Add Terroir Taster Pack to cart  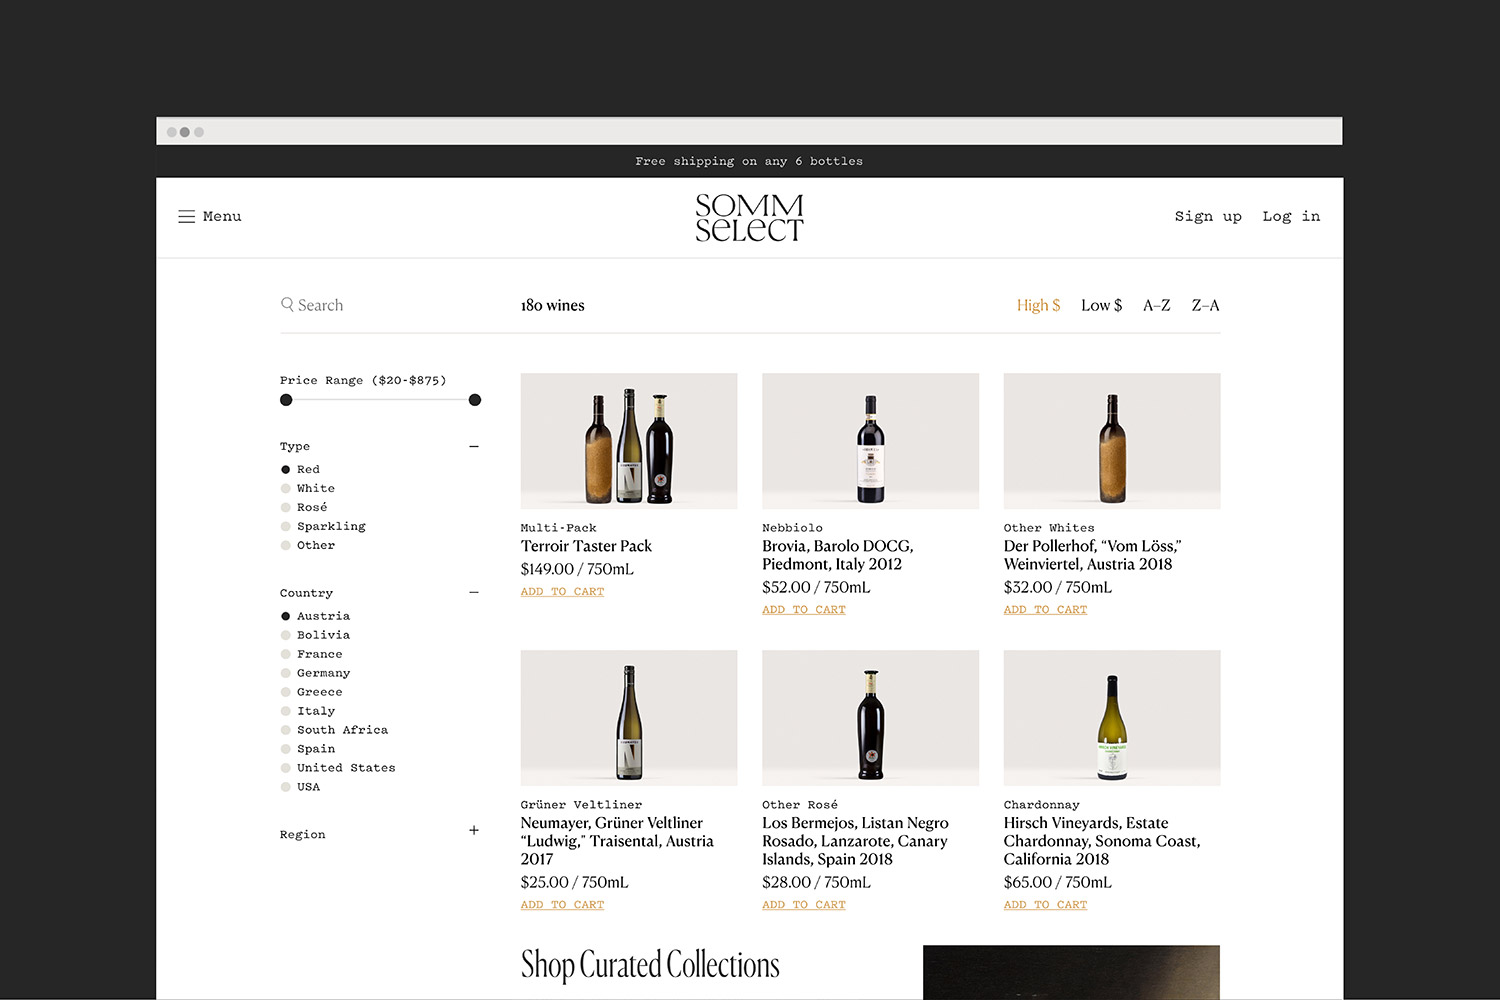coord(562,592)
